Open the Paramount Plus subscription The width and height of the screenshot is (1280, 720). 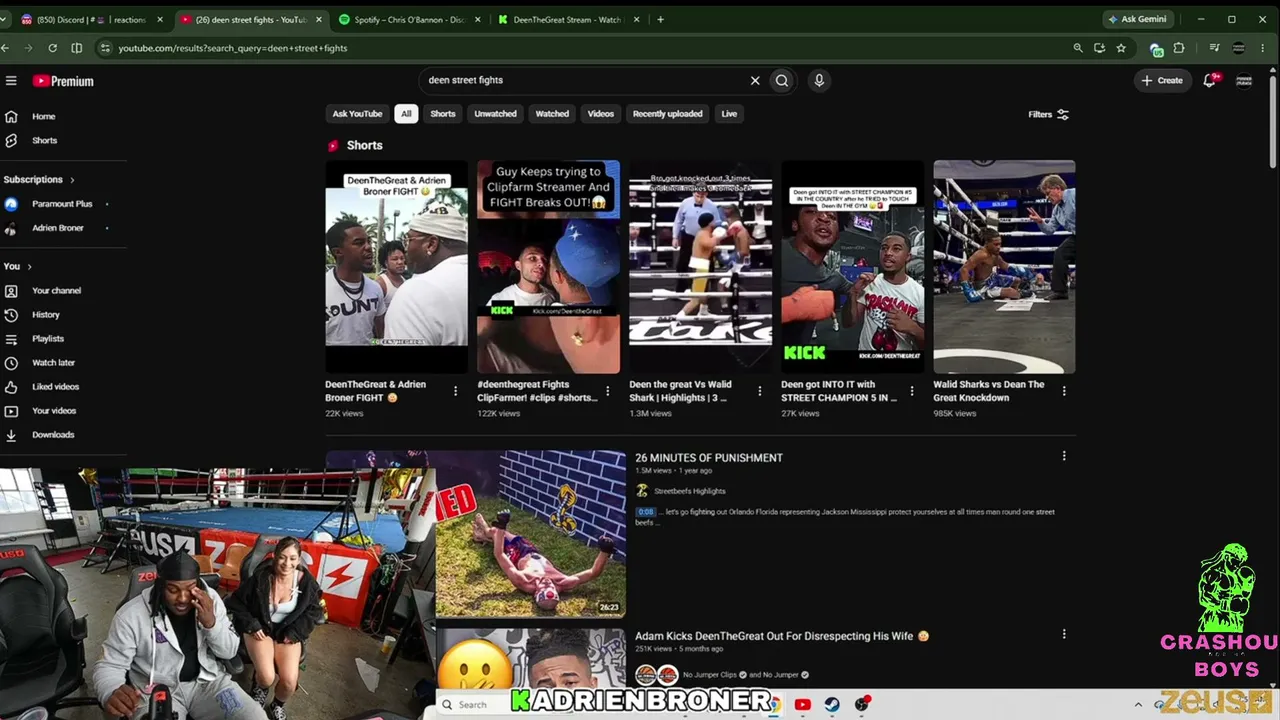pos(63,204)
